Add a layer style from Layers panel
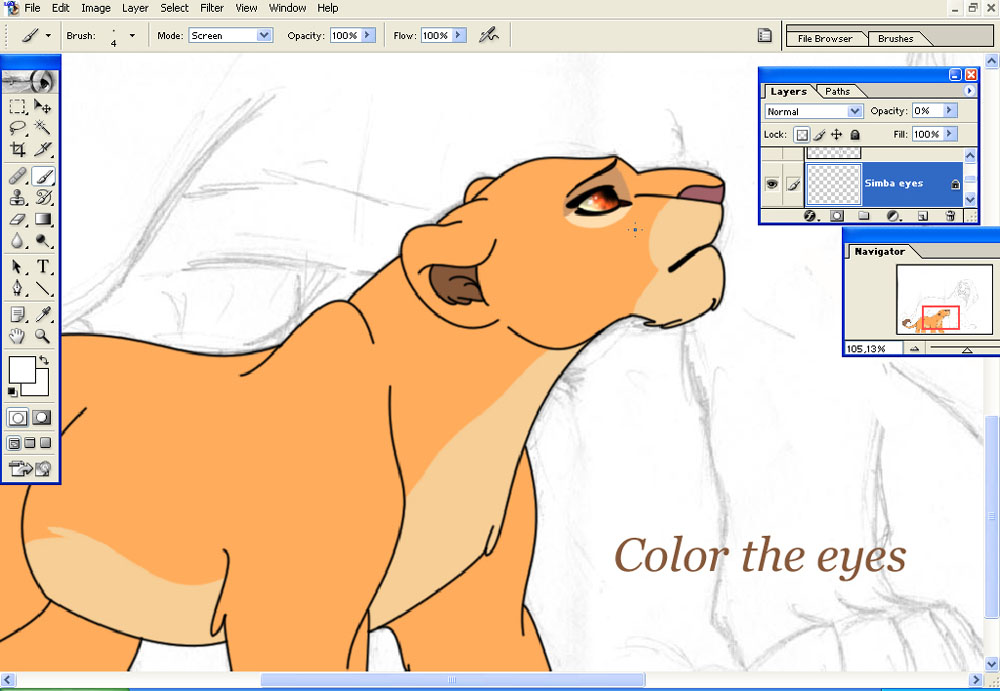This screenshot has height=691, width=1000. 811,216
